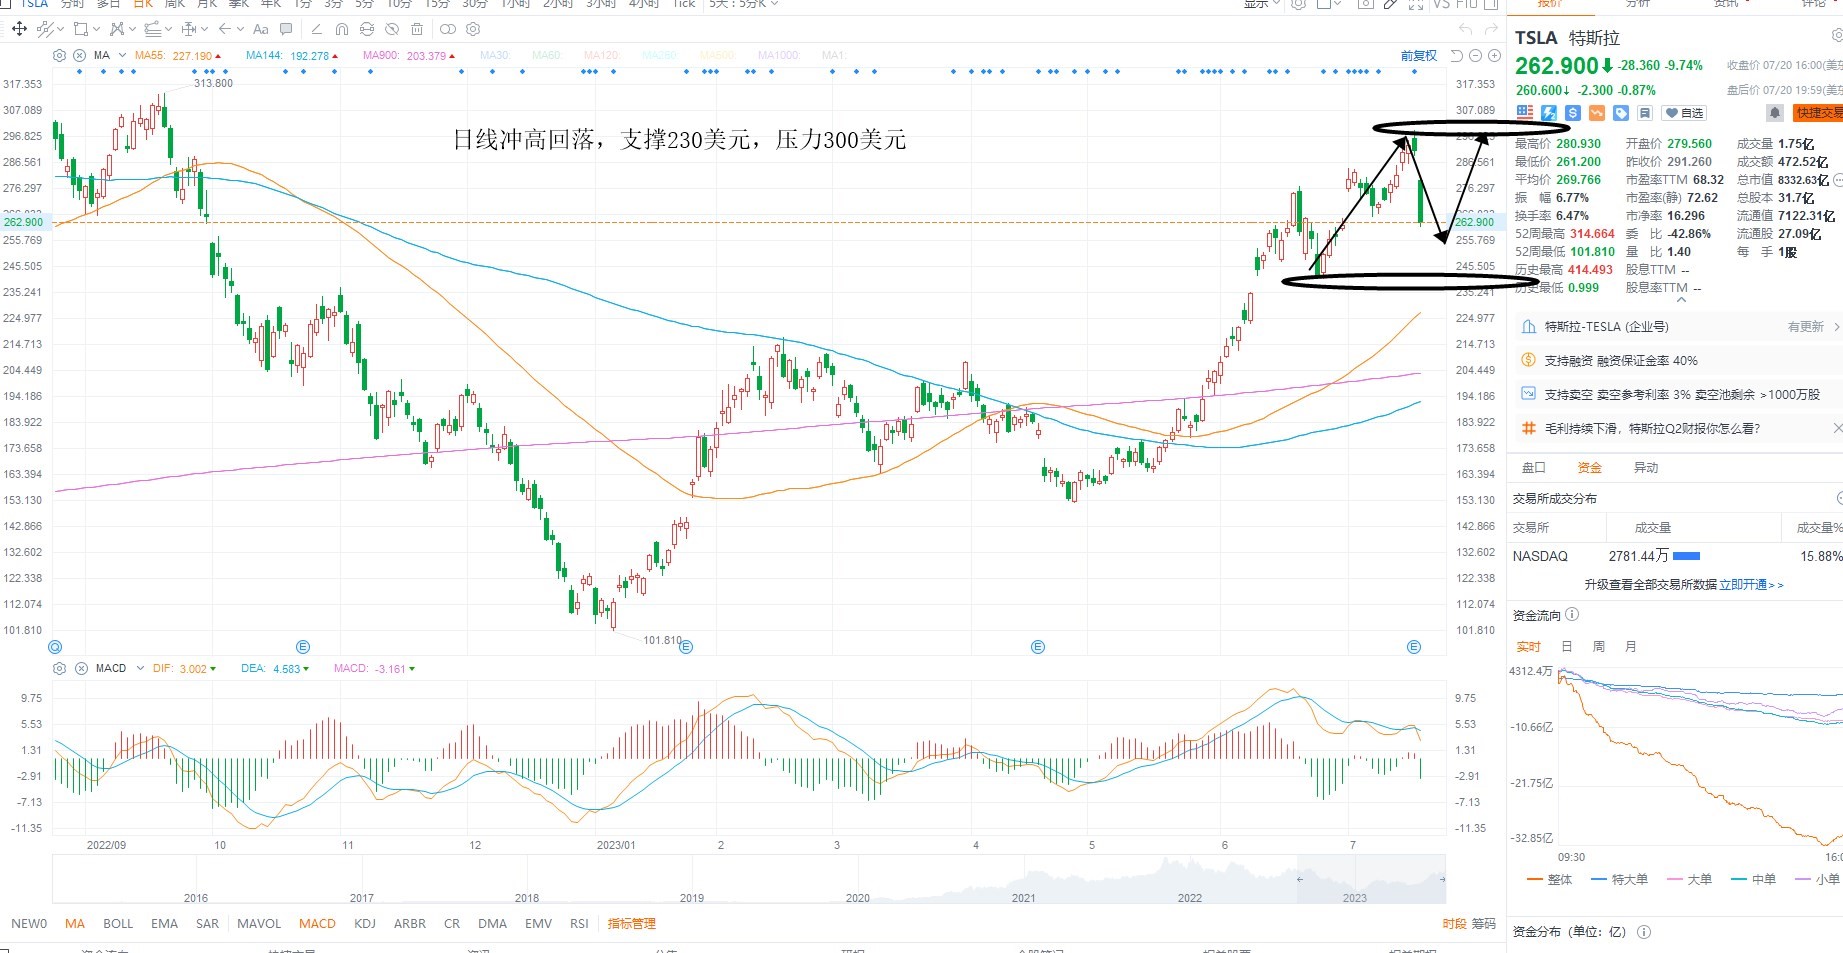Collapse the quote details panel chevron
This screenshot has width=1843, height=953.
pos(1681,300)
